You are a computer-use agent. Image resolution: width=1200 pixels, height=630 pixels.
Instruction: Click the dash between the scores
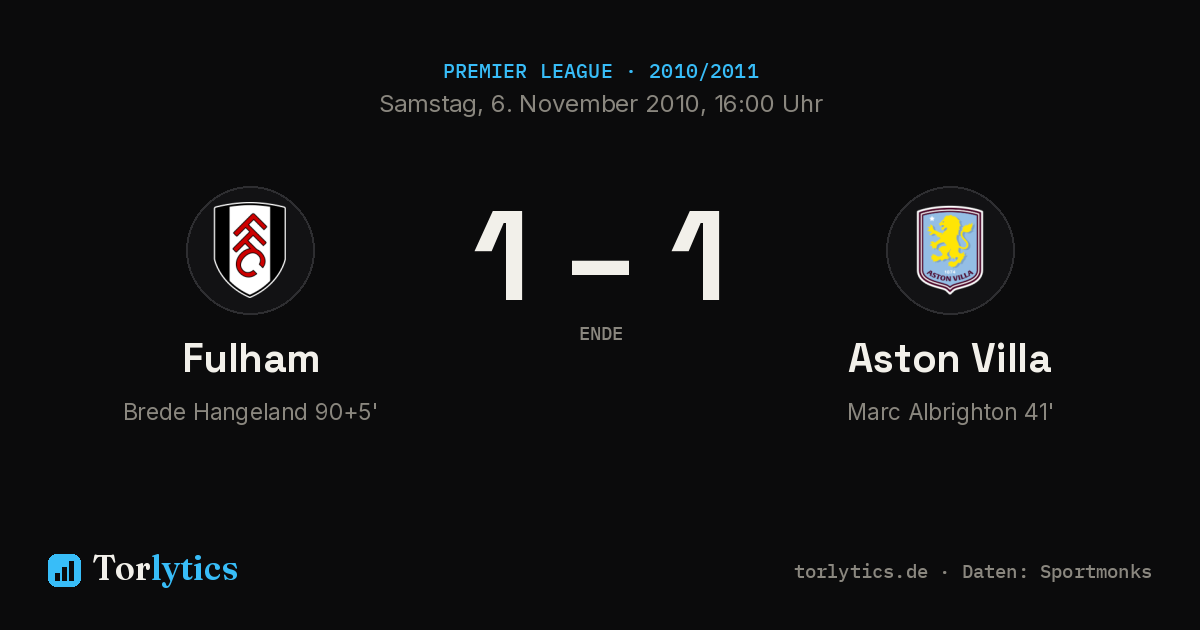[x=600, y=267]
